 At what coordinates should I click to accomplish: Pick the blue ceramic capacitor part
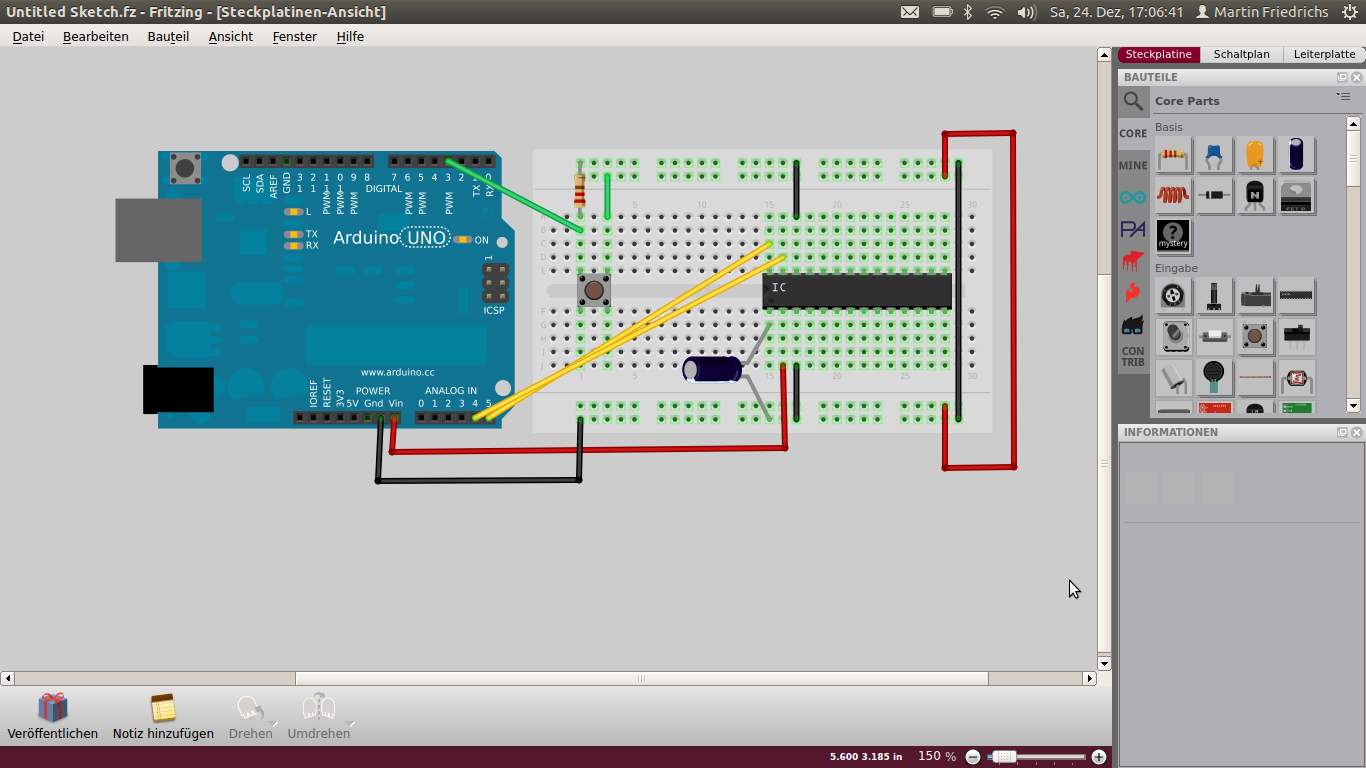click(1215, 156)
